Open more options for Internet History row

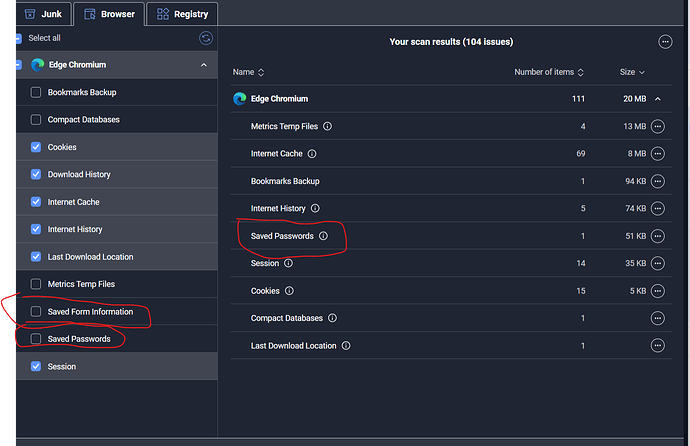(657, 208)
